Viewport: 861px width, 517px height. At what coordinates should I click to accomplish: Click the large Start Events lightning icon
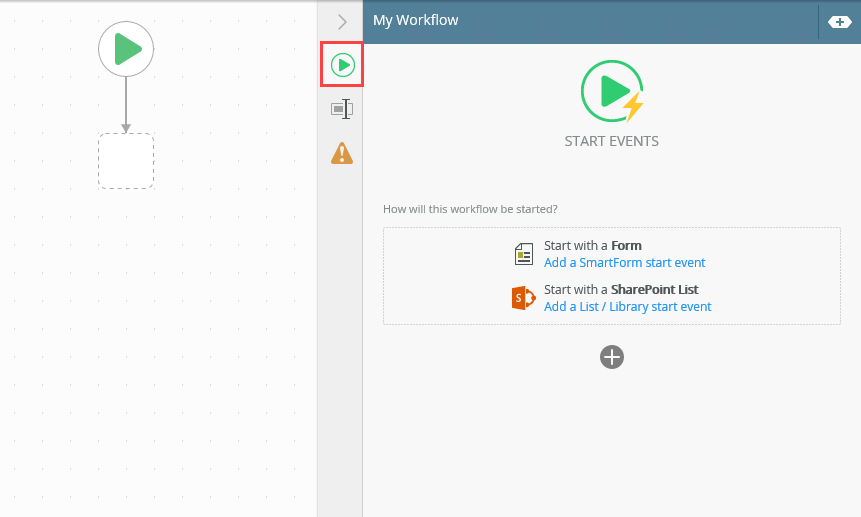(x=612, y=91)
